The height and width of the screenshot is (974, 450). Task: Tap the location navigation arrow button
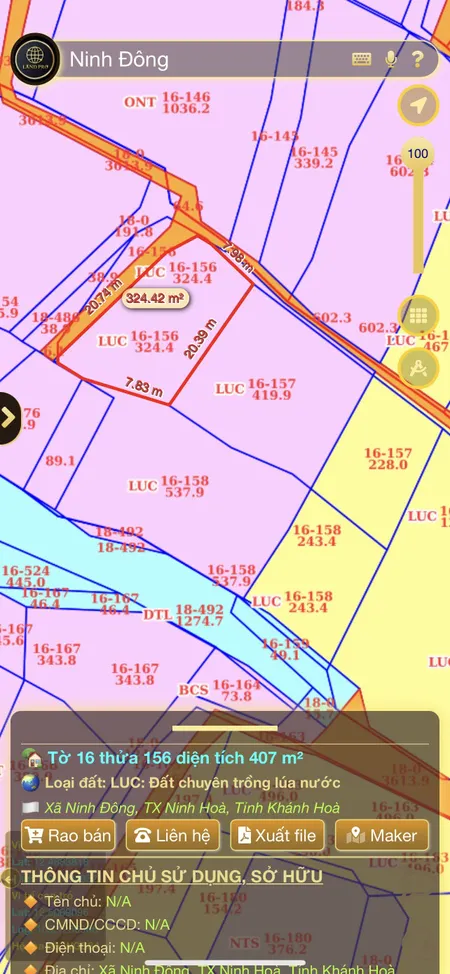pos(418,106)
